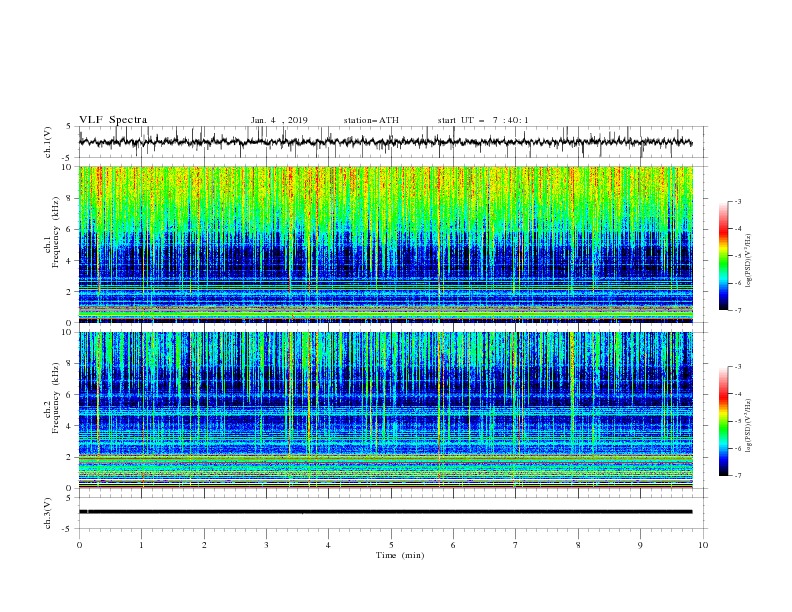Click the "ch.3(V)" axis label
Screen dimensions: 792x612
coord(48,513)
